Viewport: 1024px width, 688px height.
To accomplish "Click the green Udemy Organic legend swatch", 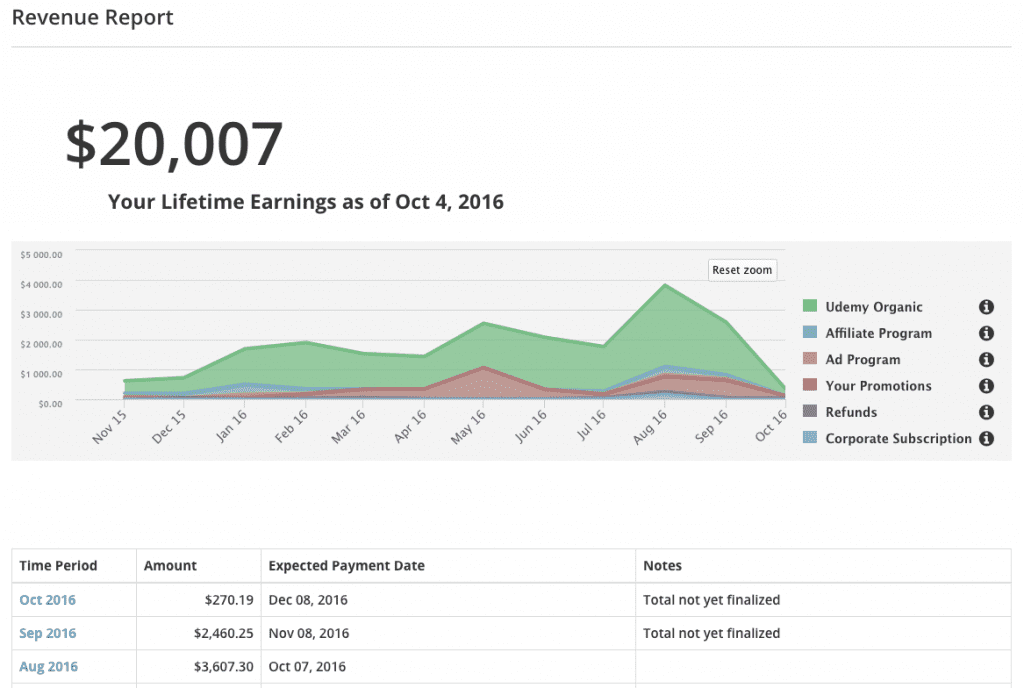I will (808, 306).
